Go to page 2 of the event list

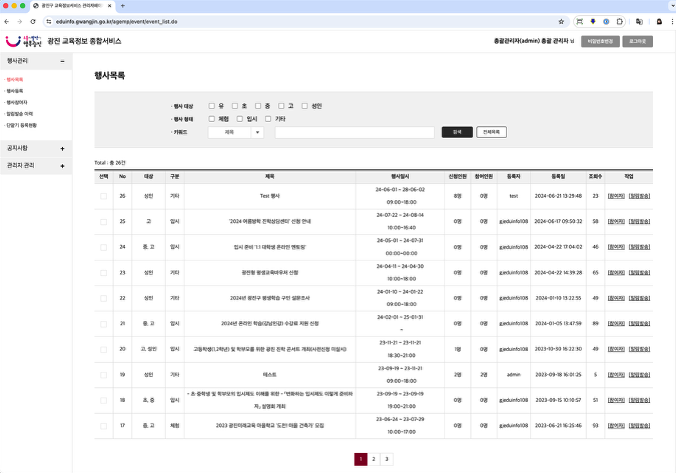[373, 459]
